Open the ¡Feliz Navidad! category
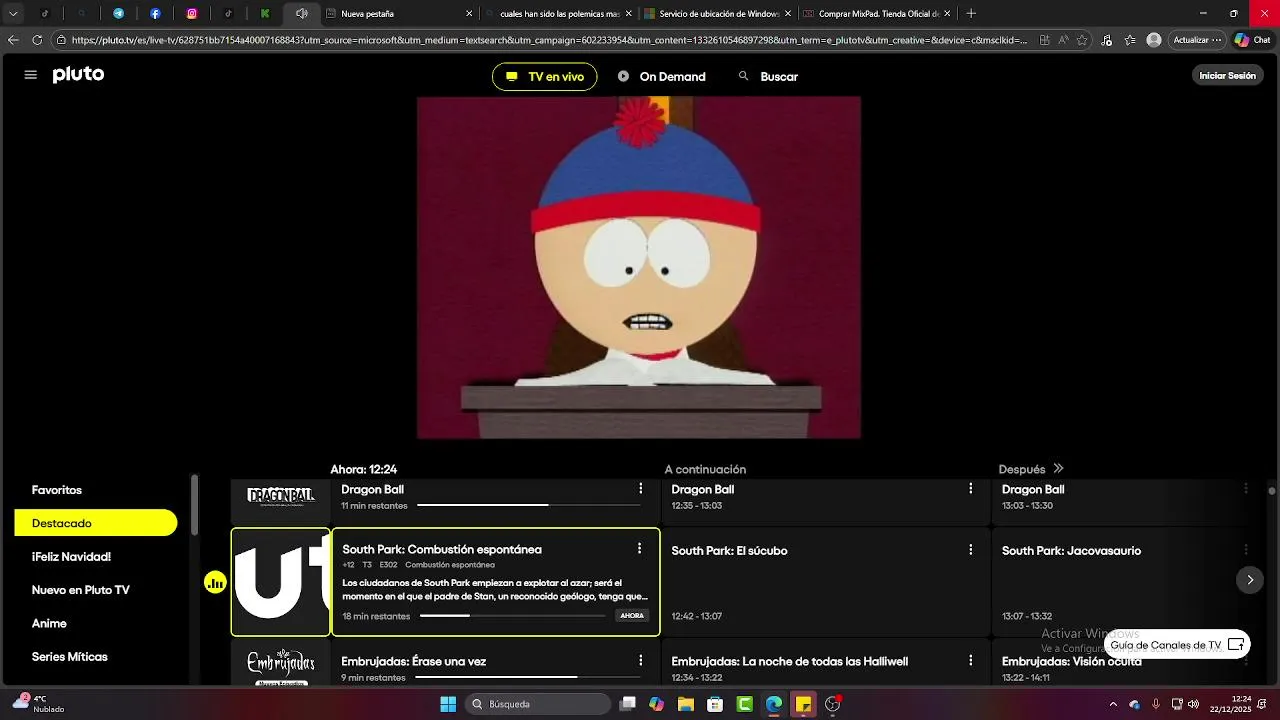 point(71,557)
